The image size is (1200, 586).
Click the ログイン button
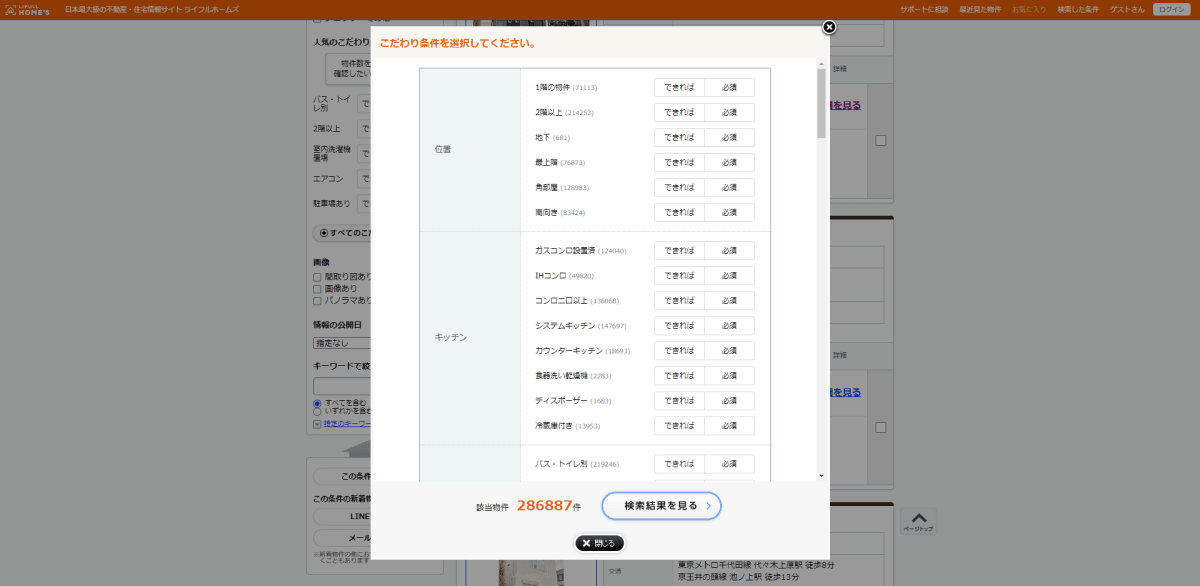click(1170, 9)
